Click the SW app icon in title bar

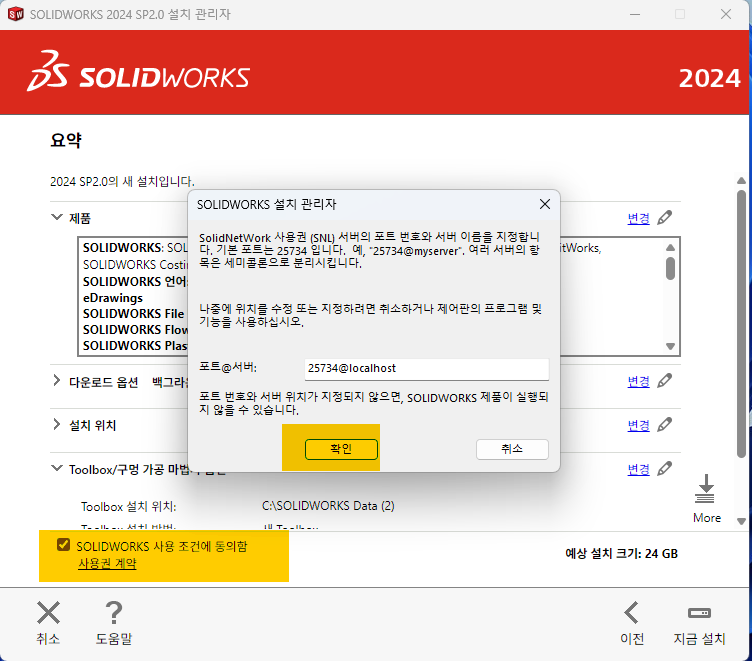pyautogui.click(x=15, y=14)
